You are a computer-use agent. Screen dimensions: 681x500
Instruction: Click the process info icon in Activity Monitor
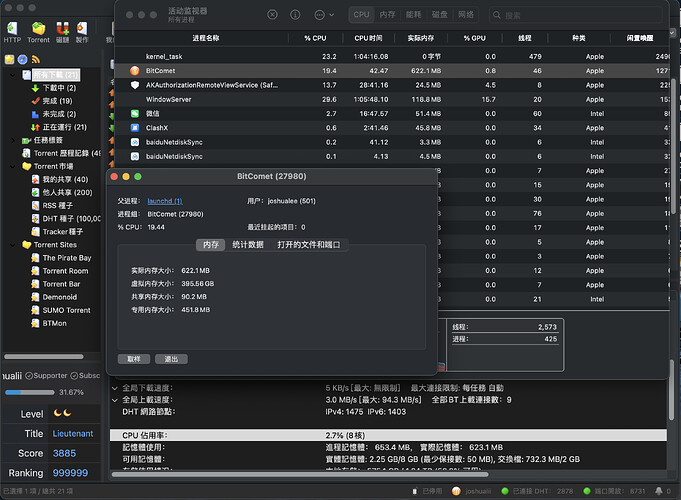pyautogui.click(x=295, y=15)
